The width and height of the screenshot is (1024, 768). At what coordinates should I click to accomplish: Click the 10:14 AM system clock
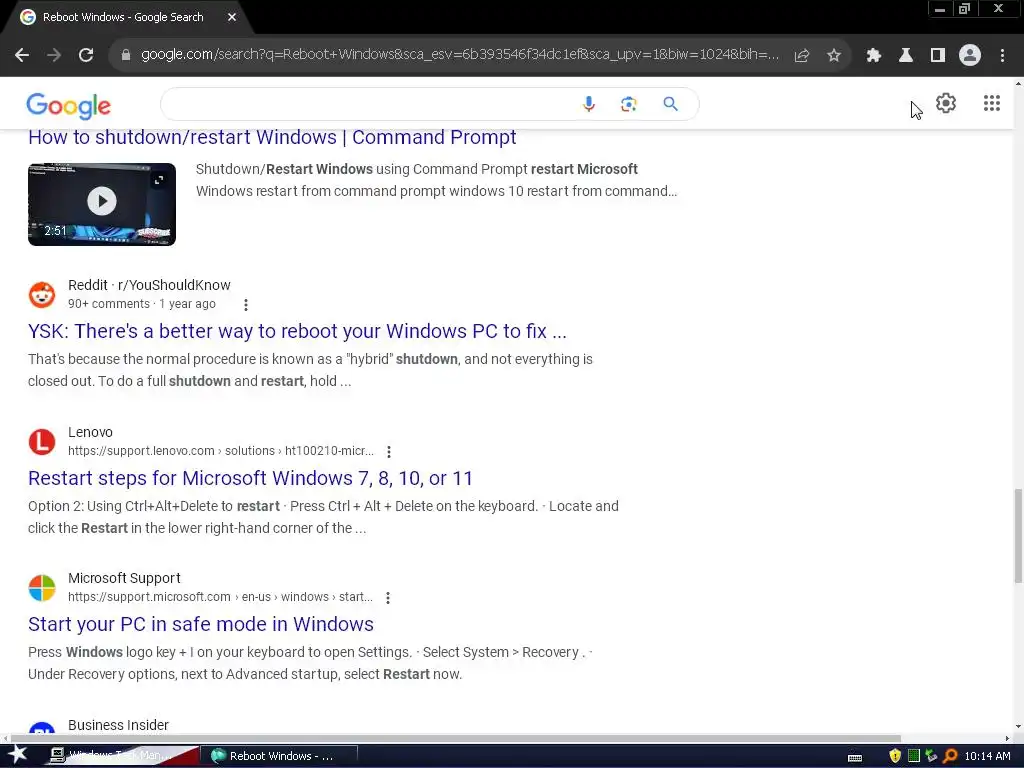(987, 756)
